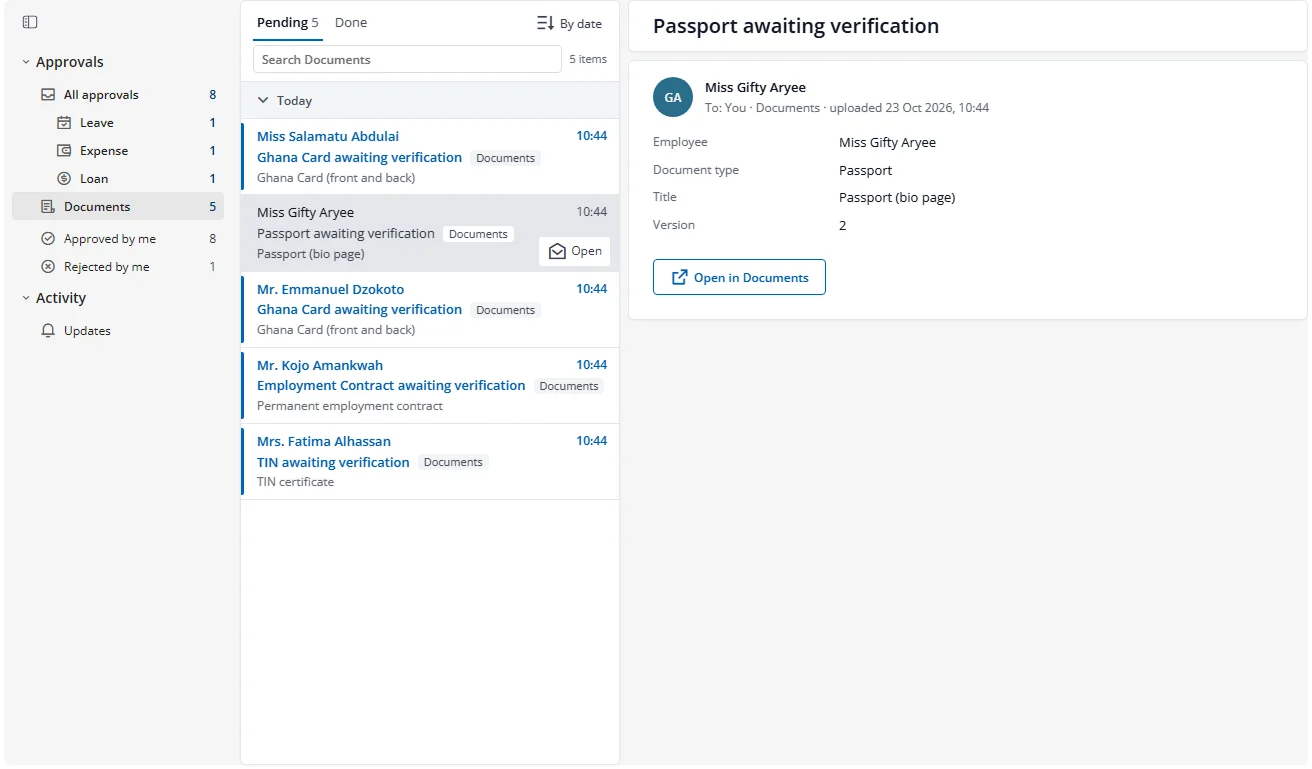
Task: Click the Approved by me checkmark icon
Action: pyautogui.click(x=48, y=239)
